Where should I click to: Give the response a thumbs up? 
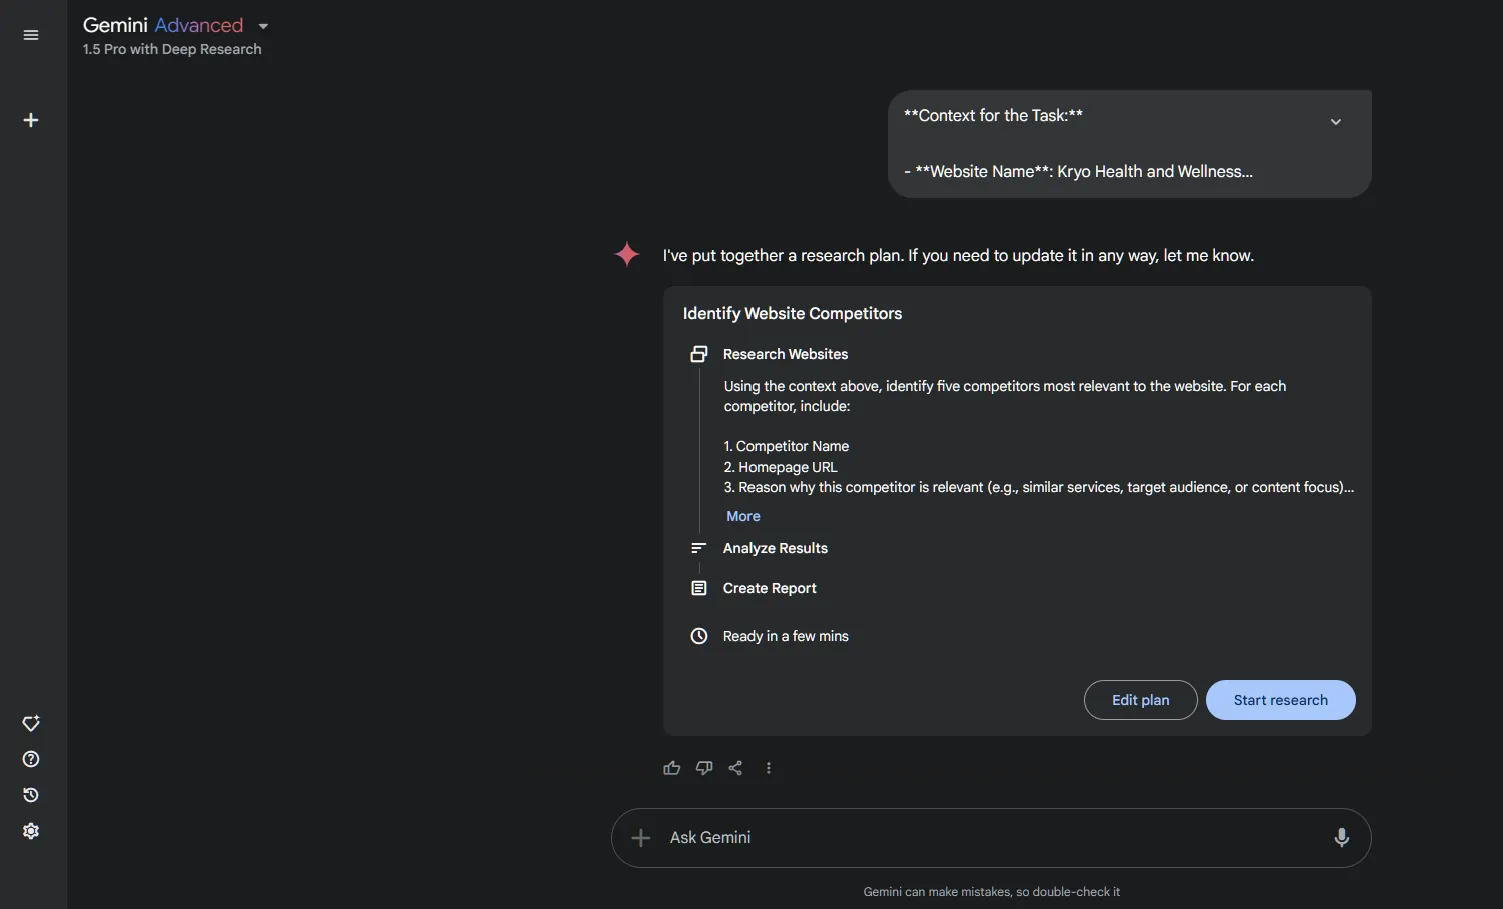click(671, 768)
